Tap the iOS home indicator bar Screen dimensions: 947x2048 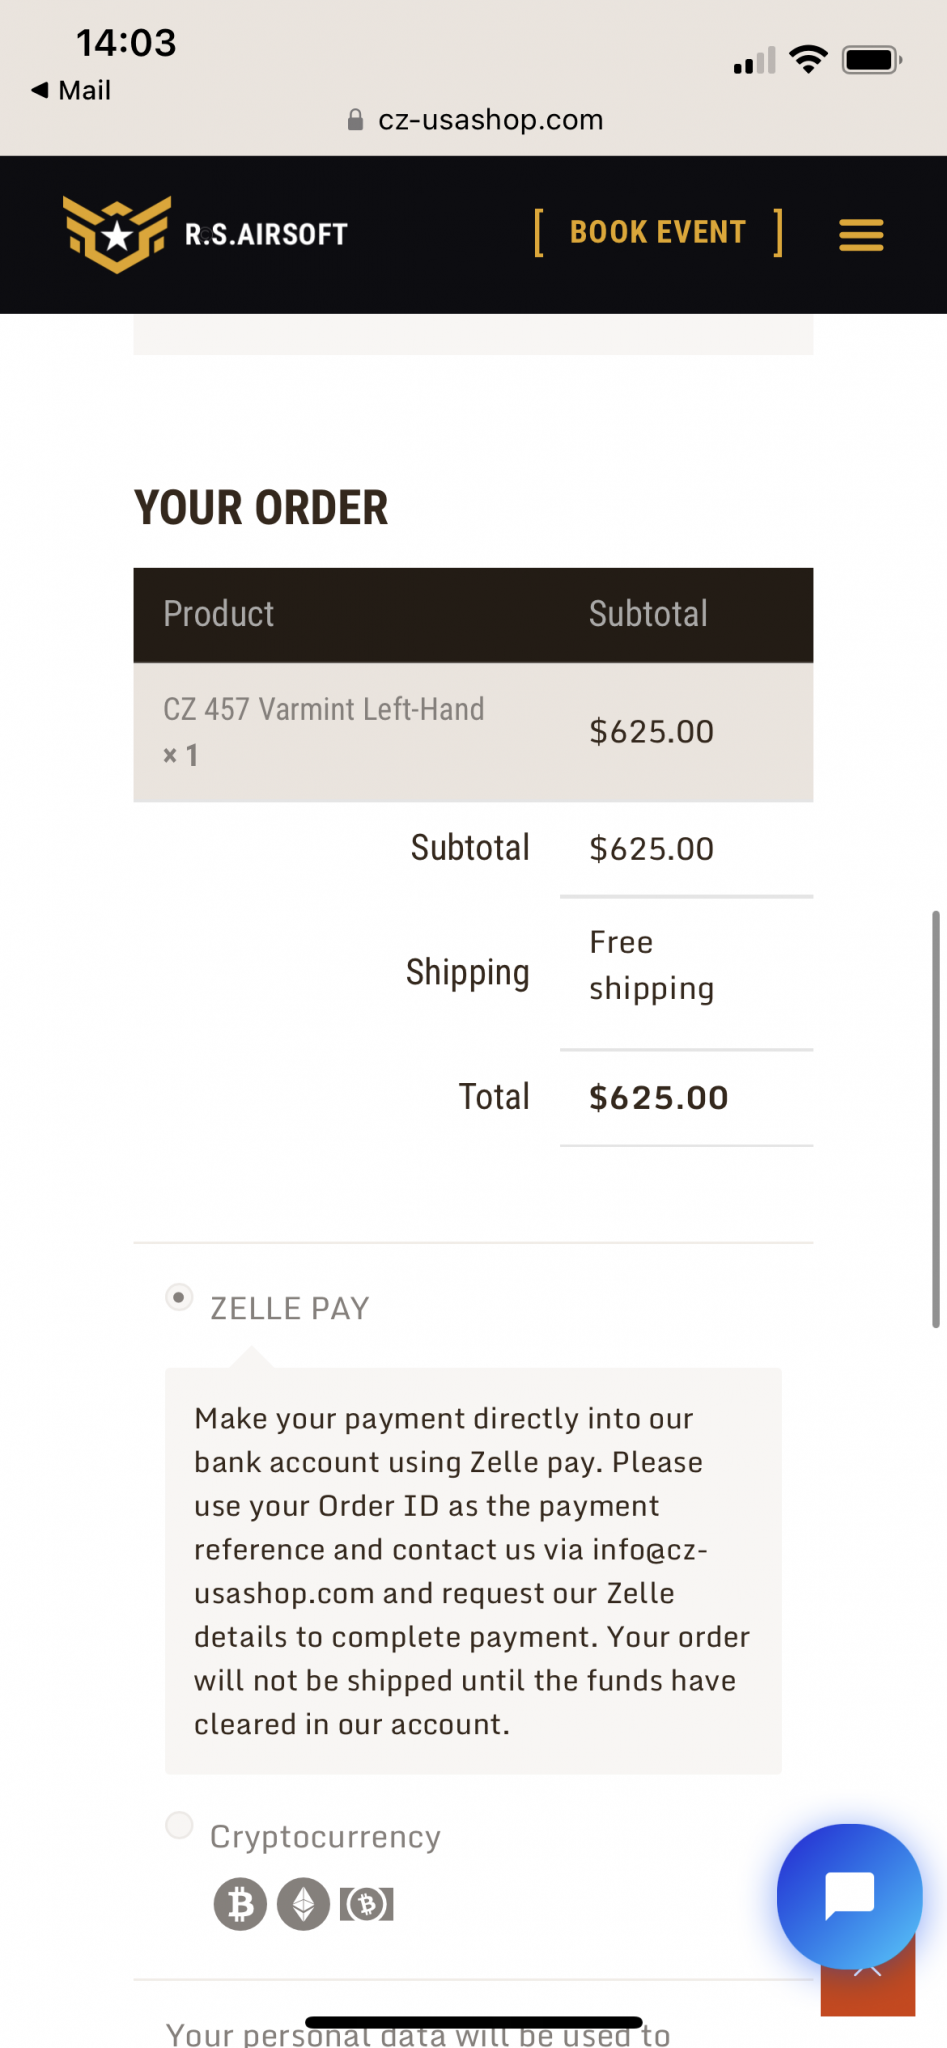[x=473, y=2022]
